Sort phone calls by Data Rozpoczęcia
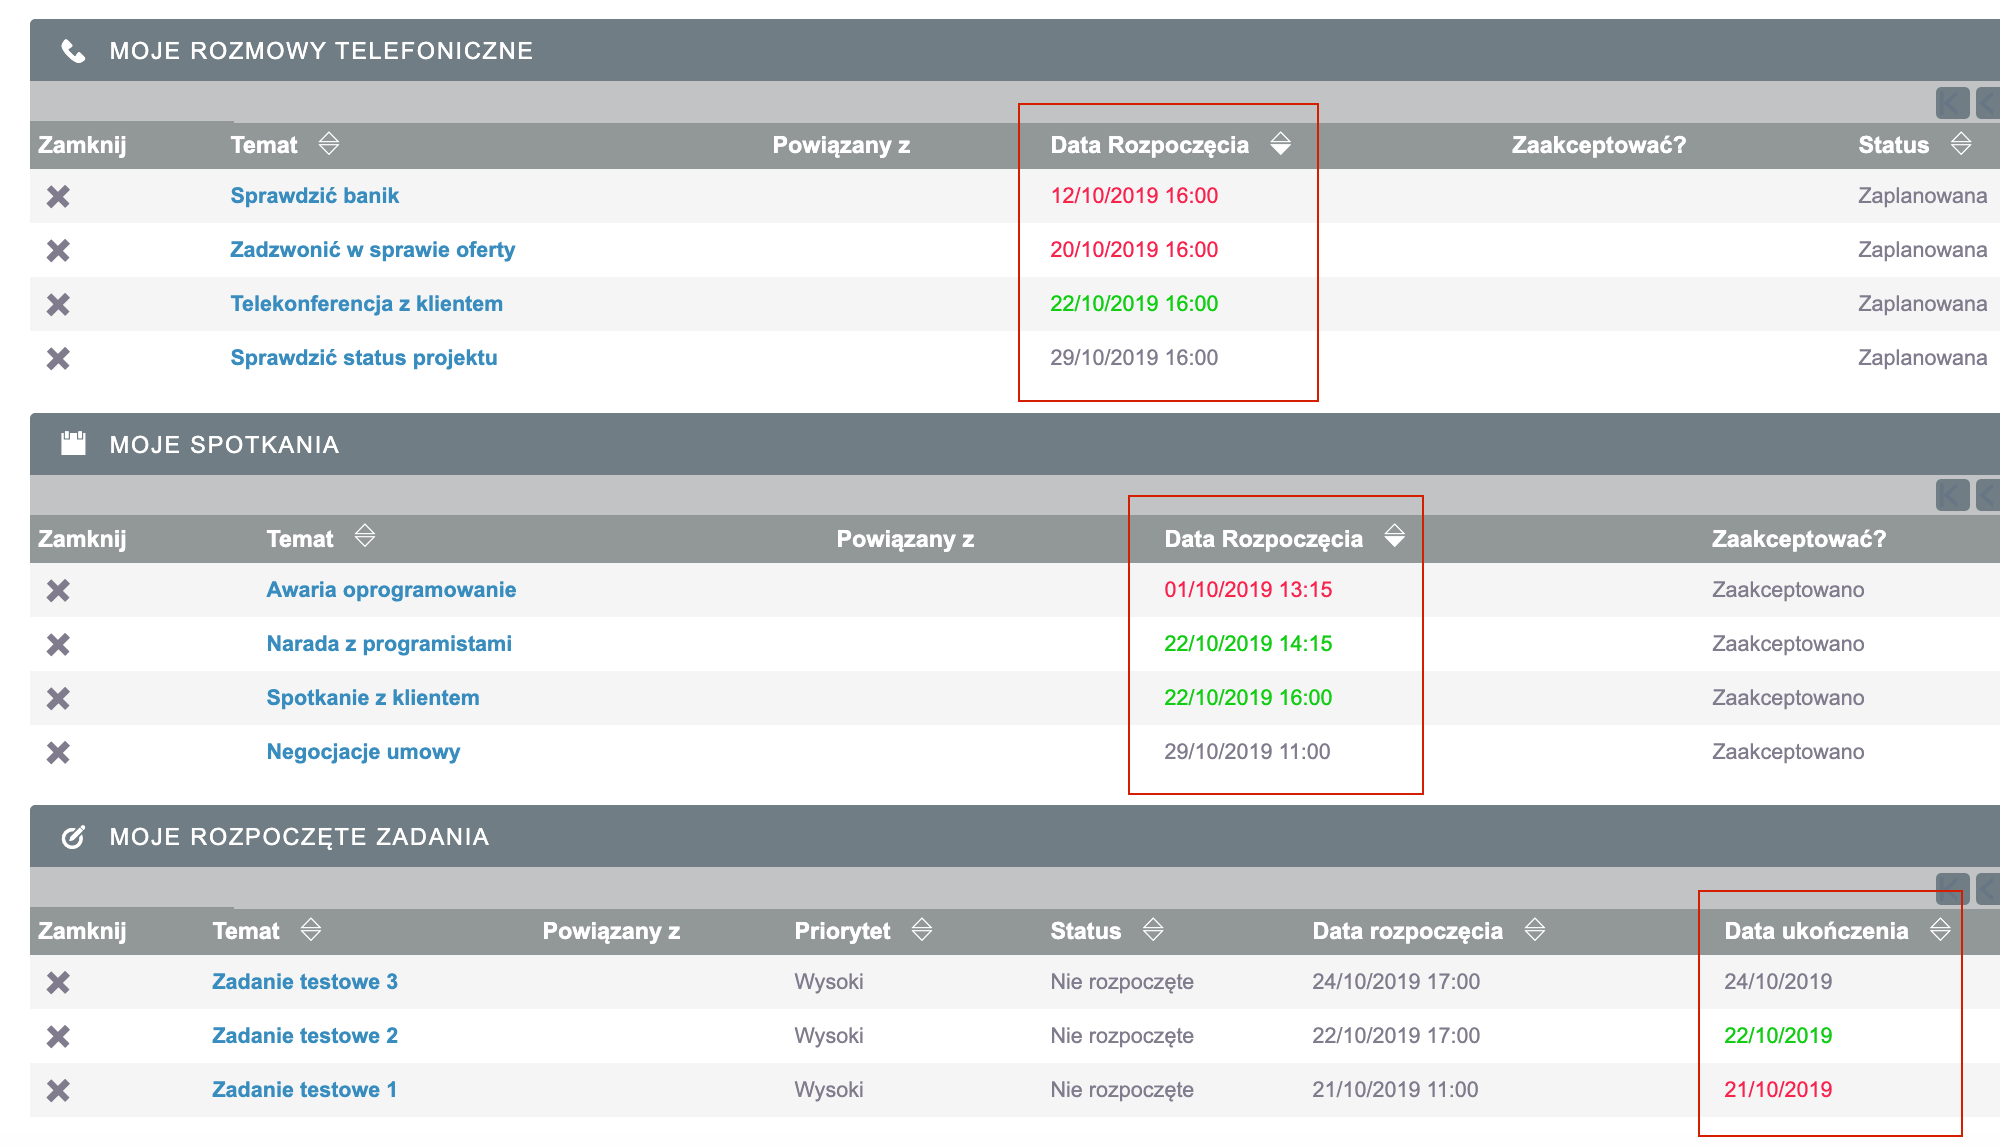Screen dimensions: 2000x1147 (x=1281, y=144)
